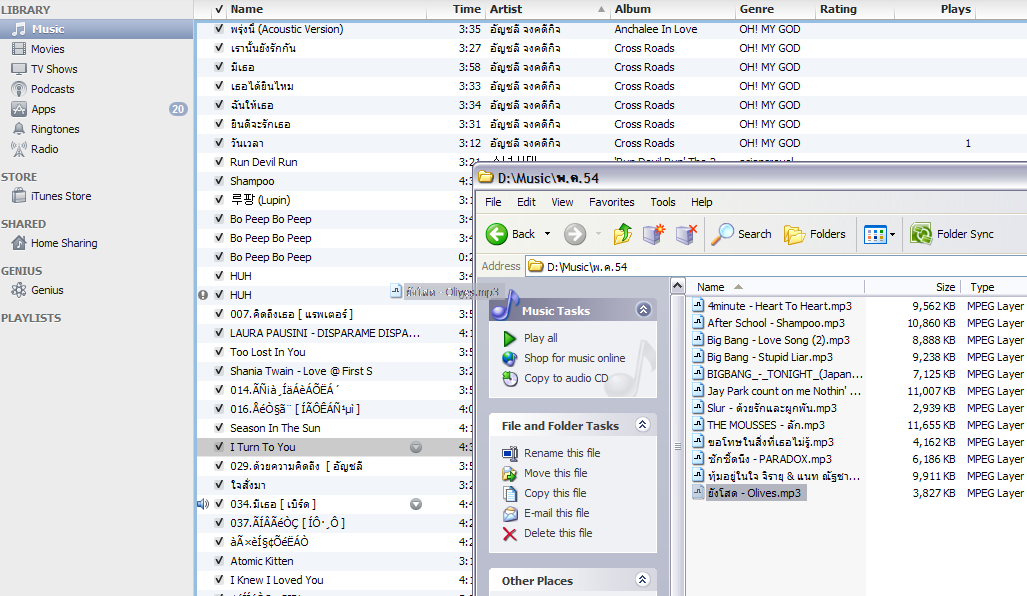Click Delete this file

(558, 533)
